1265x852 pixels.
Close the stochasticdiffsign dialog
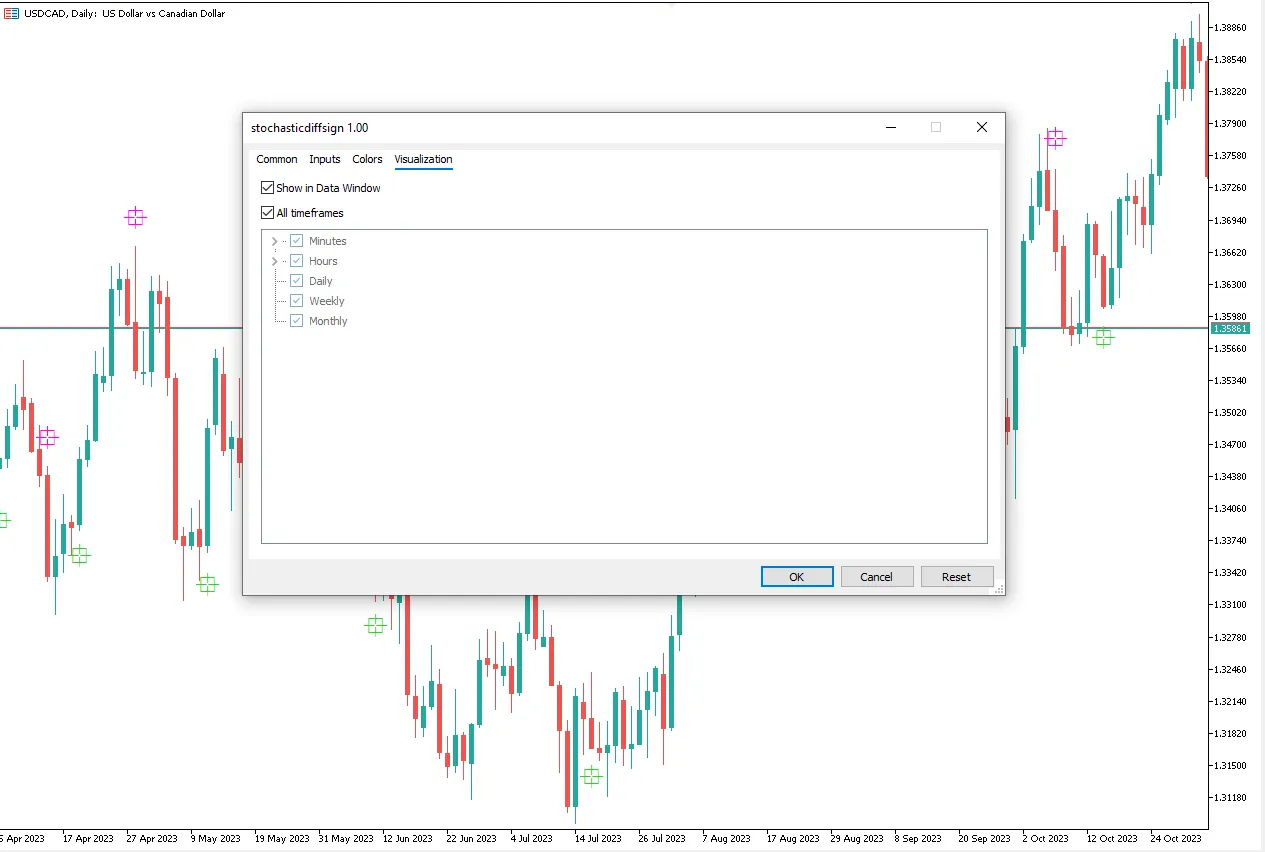point(982,127)
